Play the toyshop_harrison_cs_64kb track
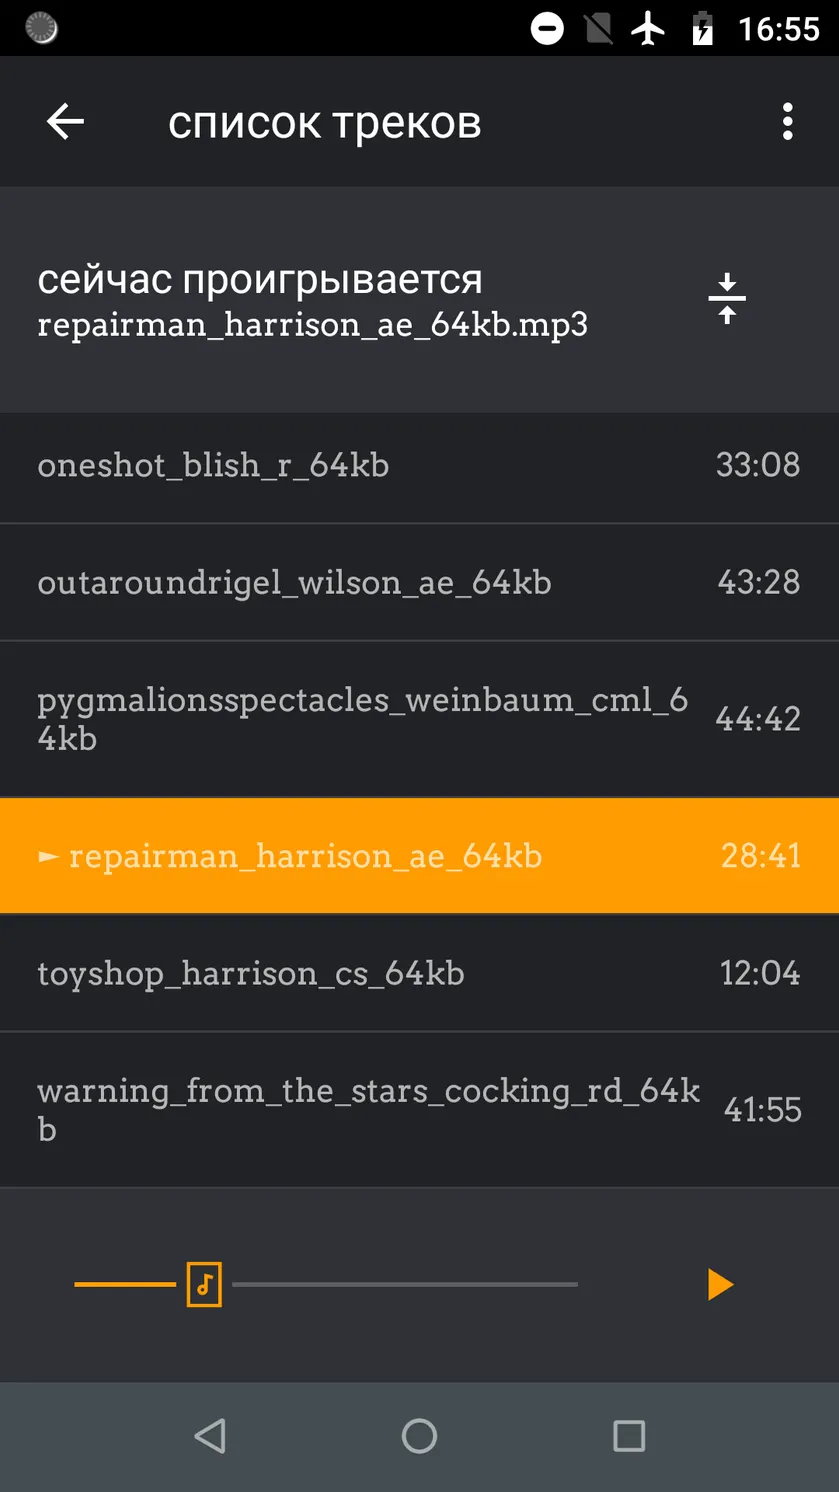 click(x=419, y=973)
